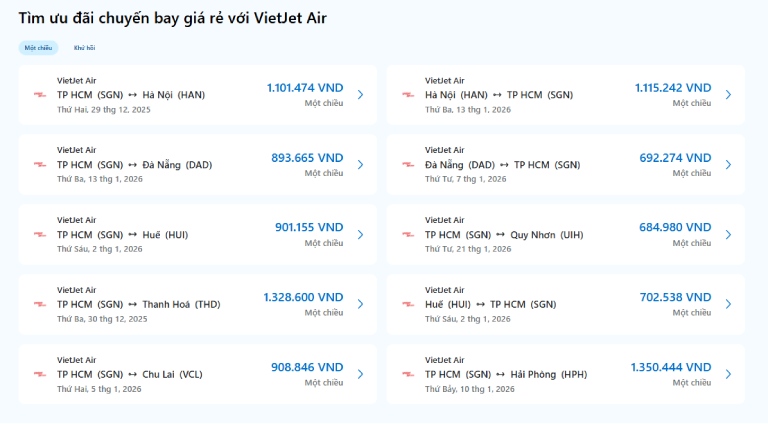Click VietJet logo on the Hà Nội–TP HCM card
This screenshot has height=424, width=768.
pyautogui.click(x=408, y=95)
